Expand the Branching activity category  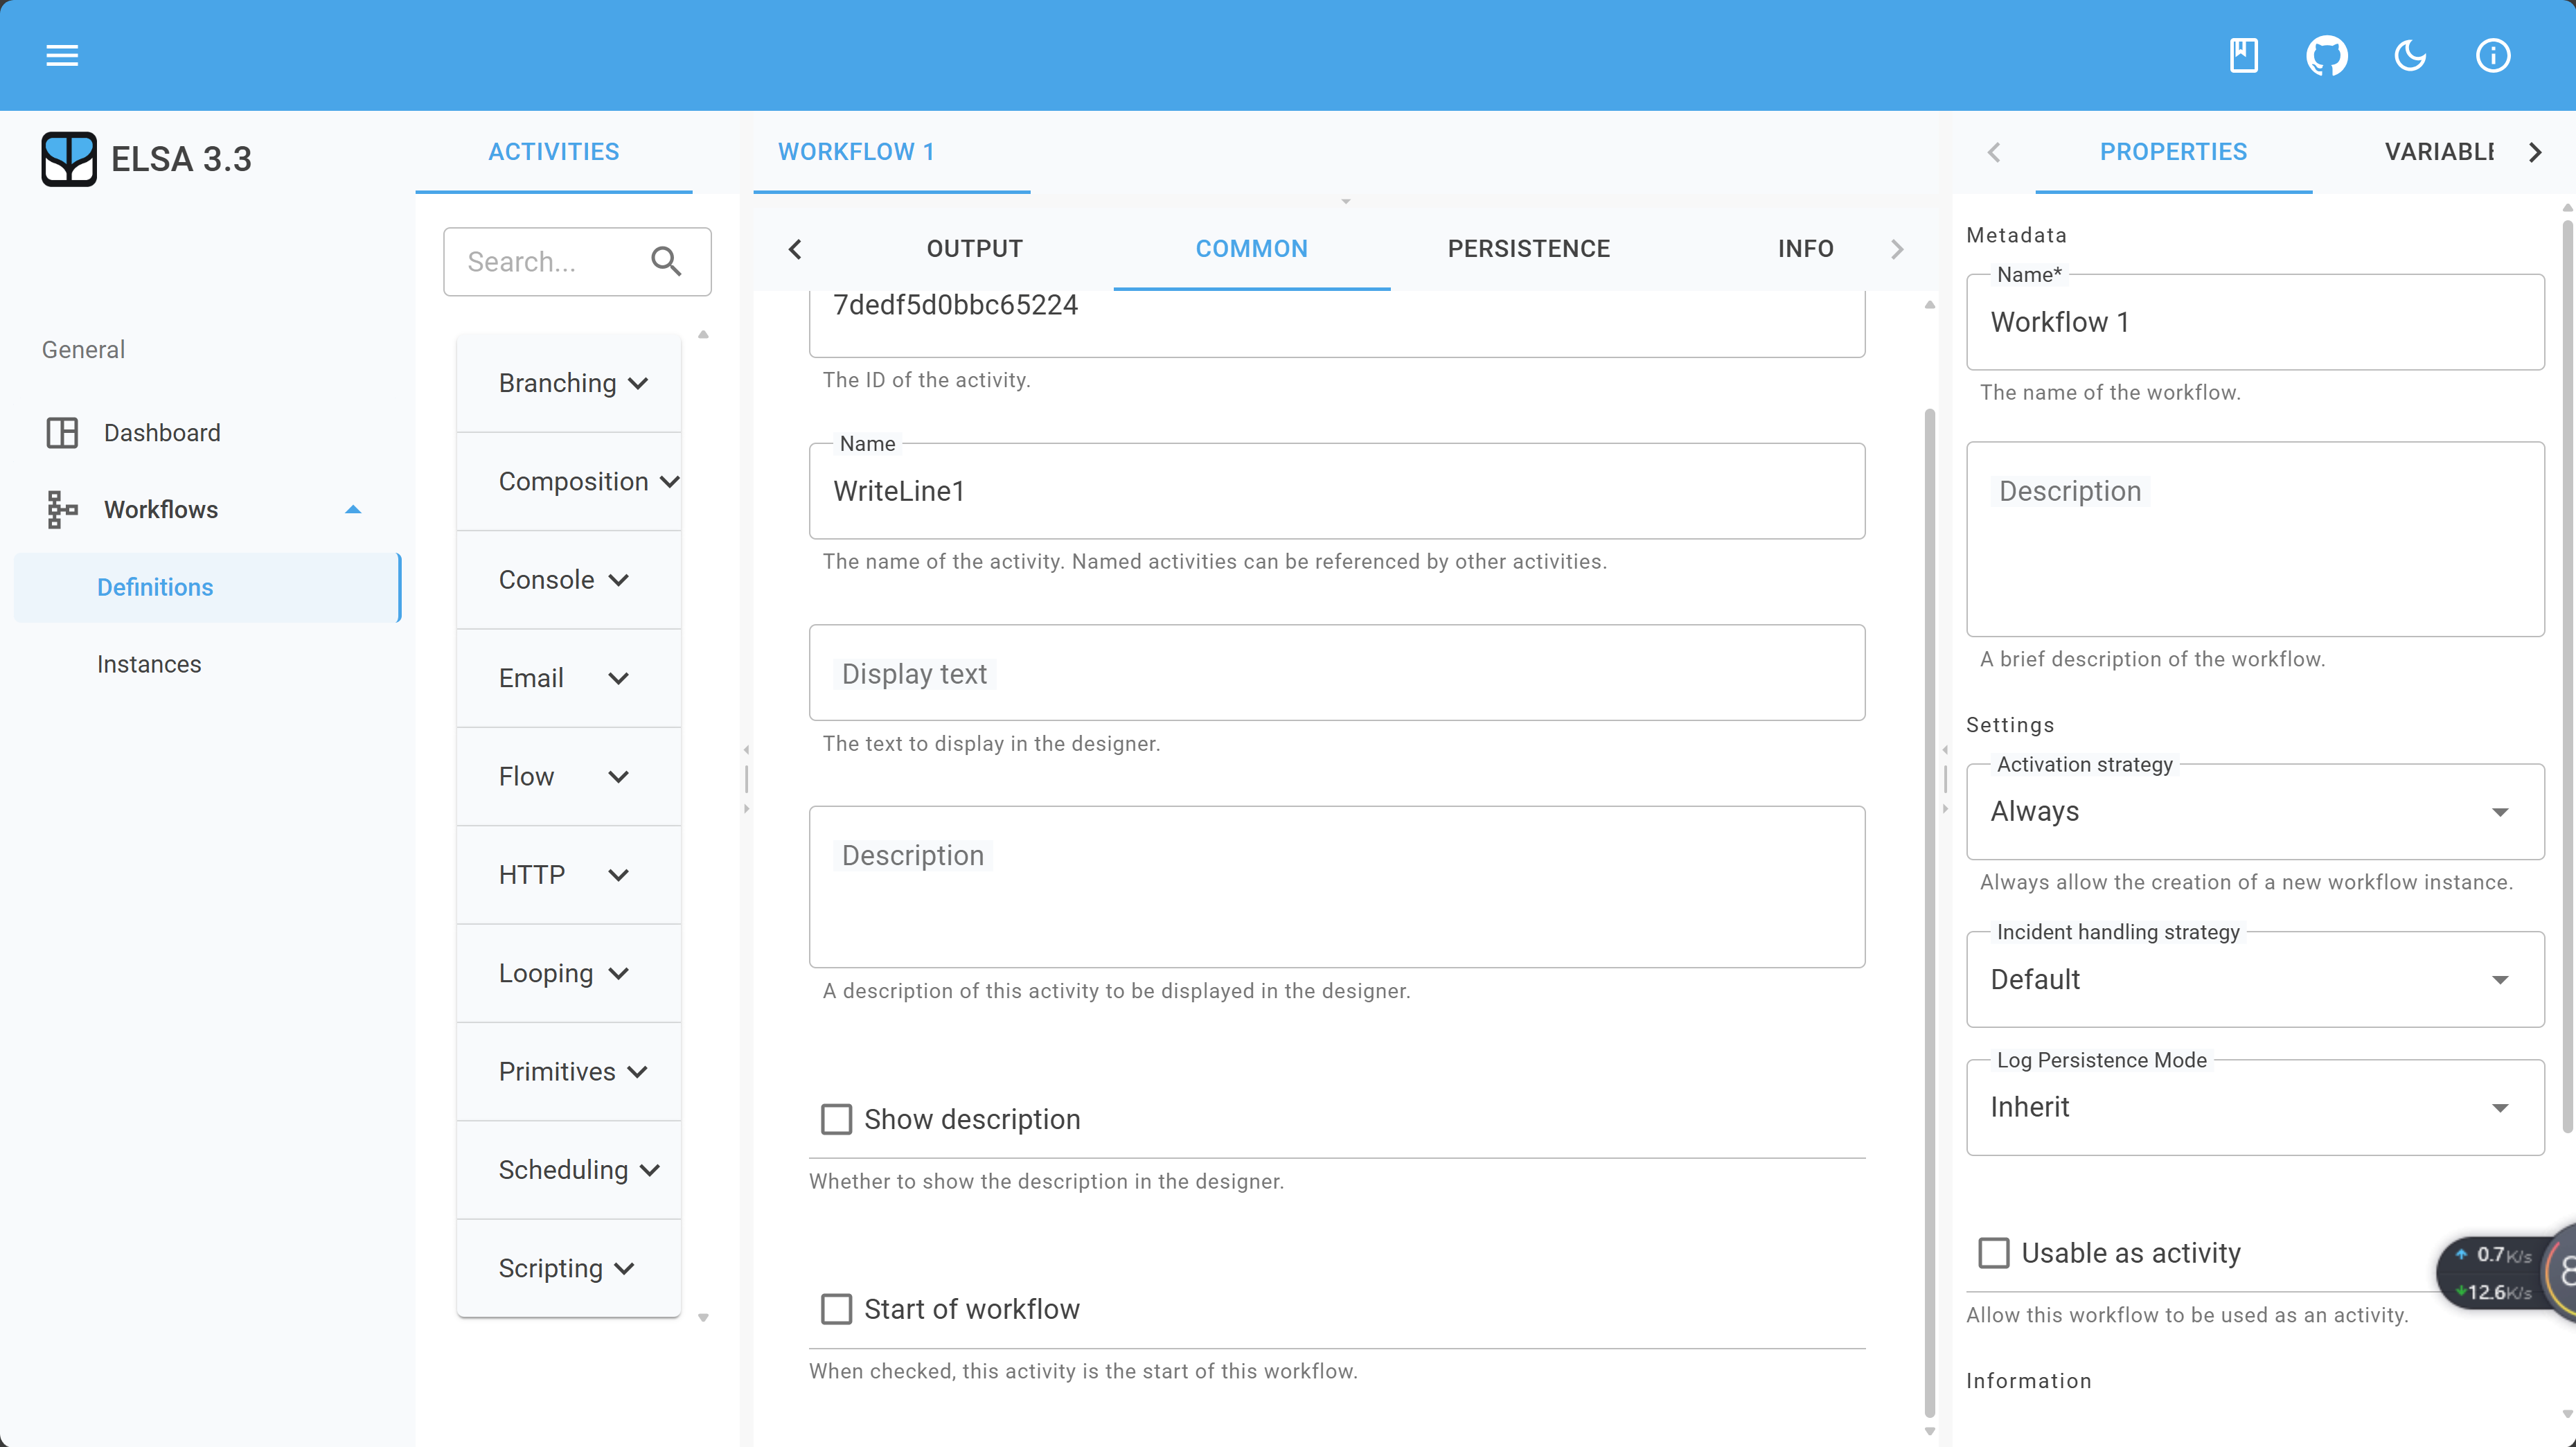[x=569, y=383]
